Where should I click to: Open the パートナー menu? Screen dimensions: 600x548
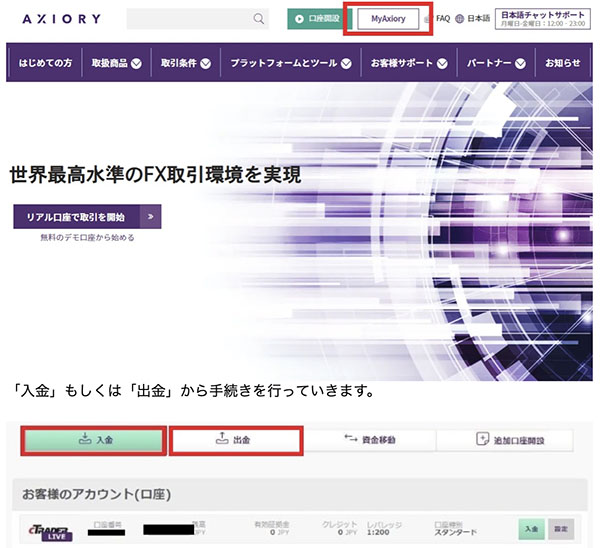click(x=489, y=63)
